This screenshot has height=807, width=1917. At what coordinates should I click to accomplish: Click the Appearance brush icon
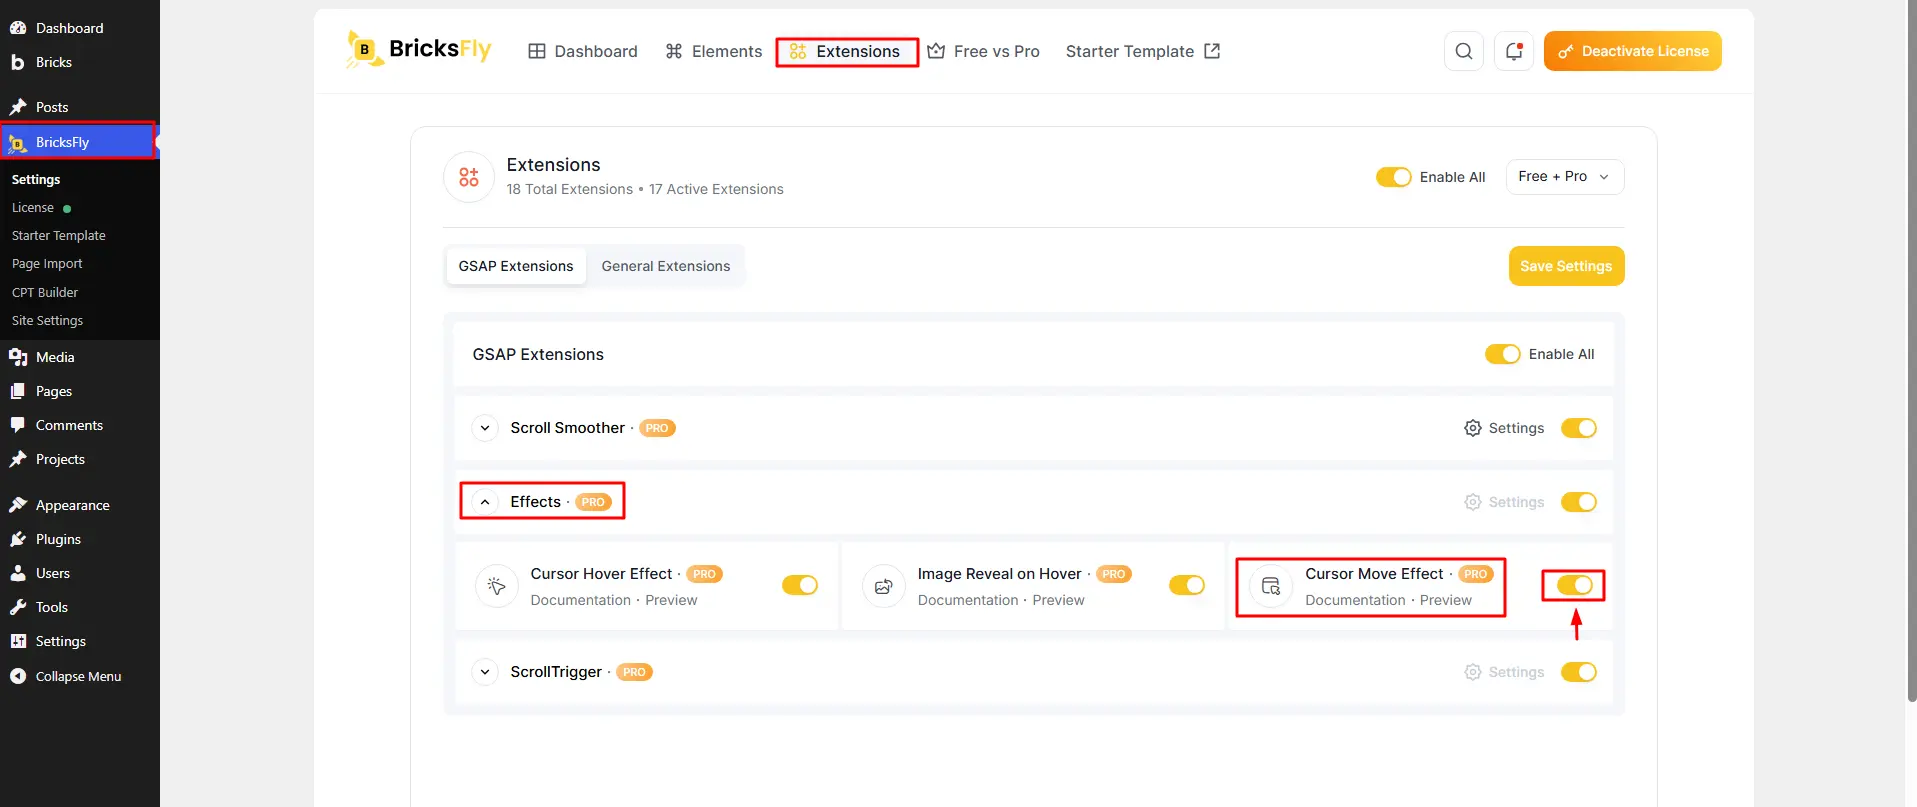18,505
